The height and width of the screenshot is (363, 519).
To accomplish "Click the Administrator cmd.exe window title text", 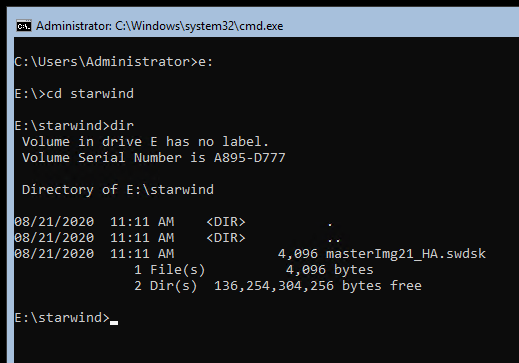I will (160, 26).
